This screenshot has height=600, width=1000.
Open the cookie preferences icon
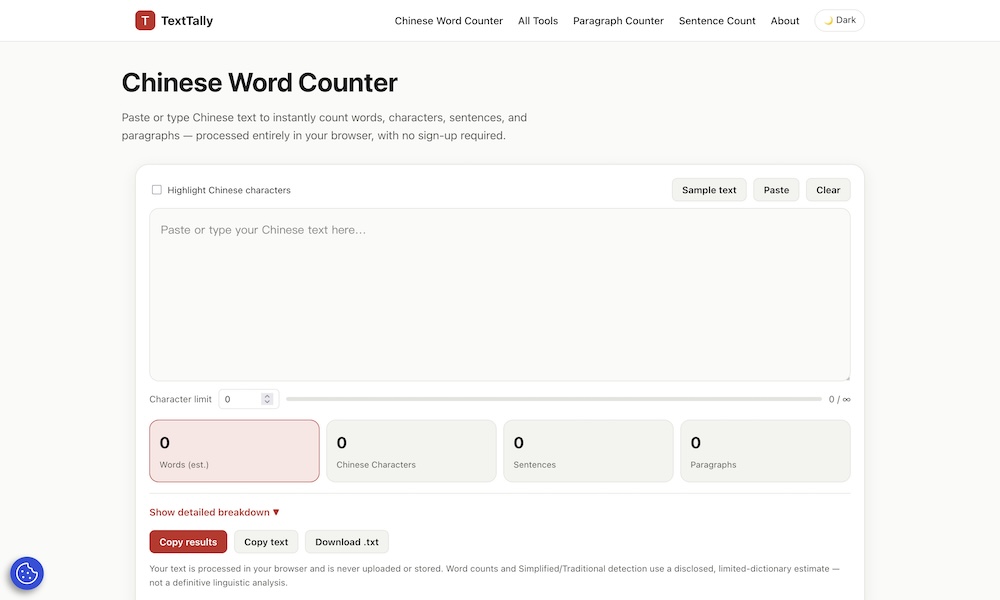pyautogui.click(x=27, y=573)
